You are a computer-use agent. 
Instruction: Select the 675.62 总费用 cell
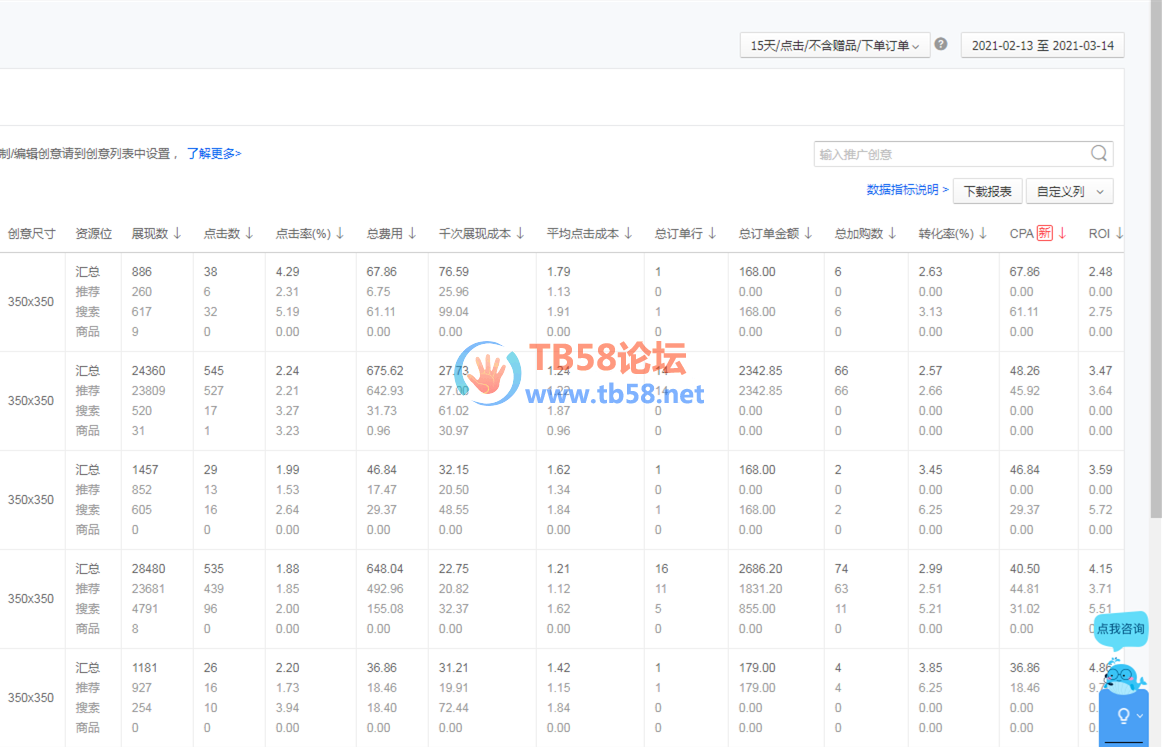click(x=385, y=371)
